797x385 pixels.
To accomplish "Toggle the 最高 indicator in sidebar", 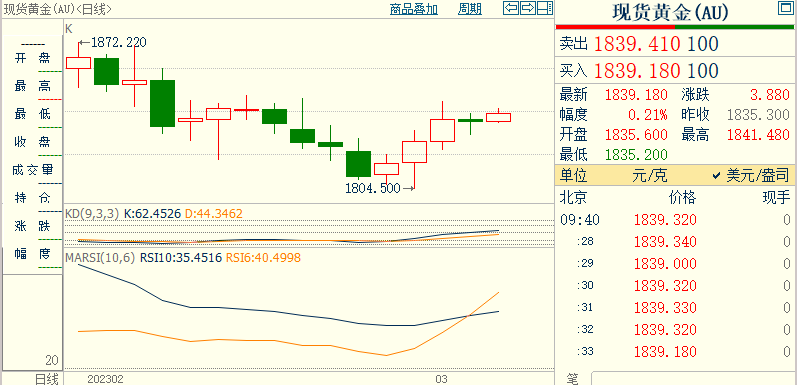I will (x=33, y=86).
